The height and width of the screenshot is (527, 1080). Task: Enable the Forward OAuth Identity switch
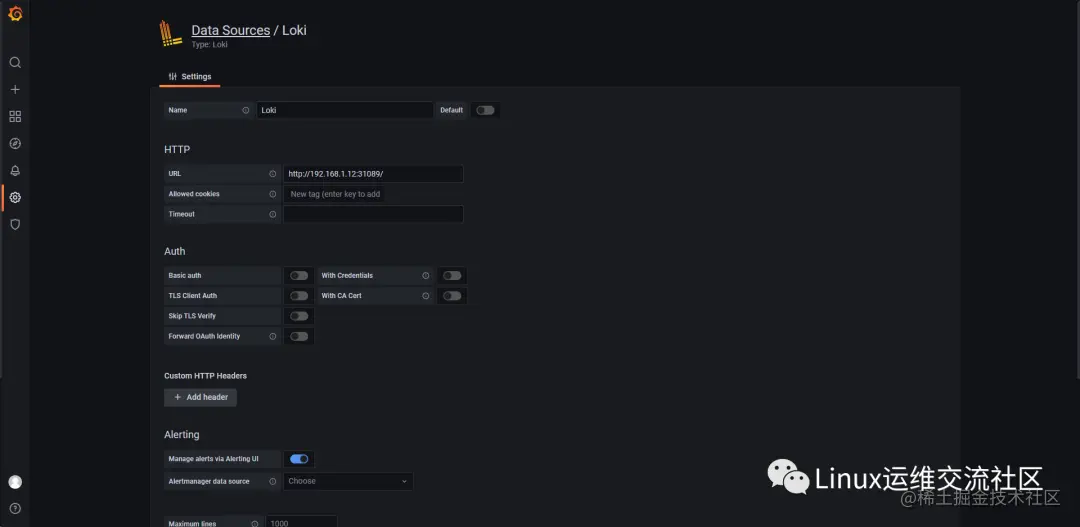point(299,336)
